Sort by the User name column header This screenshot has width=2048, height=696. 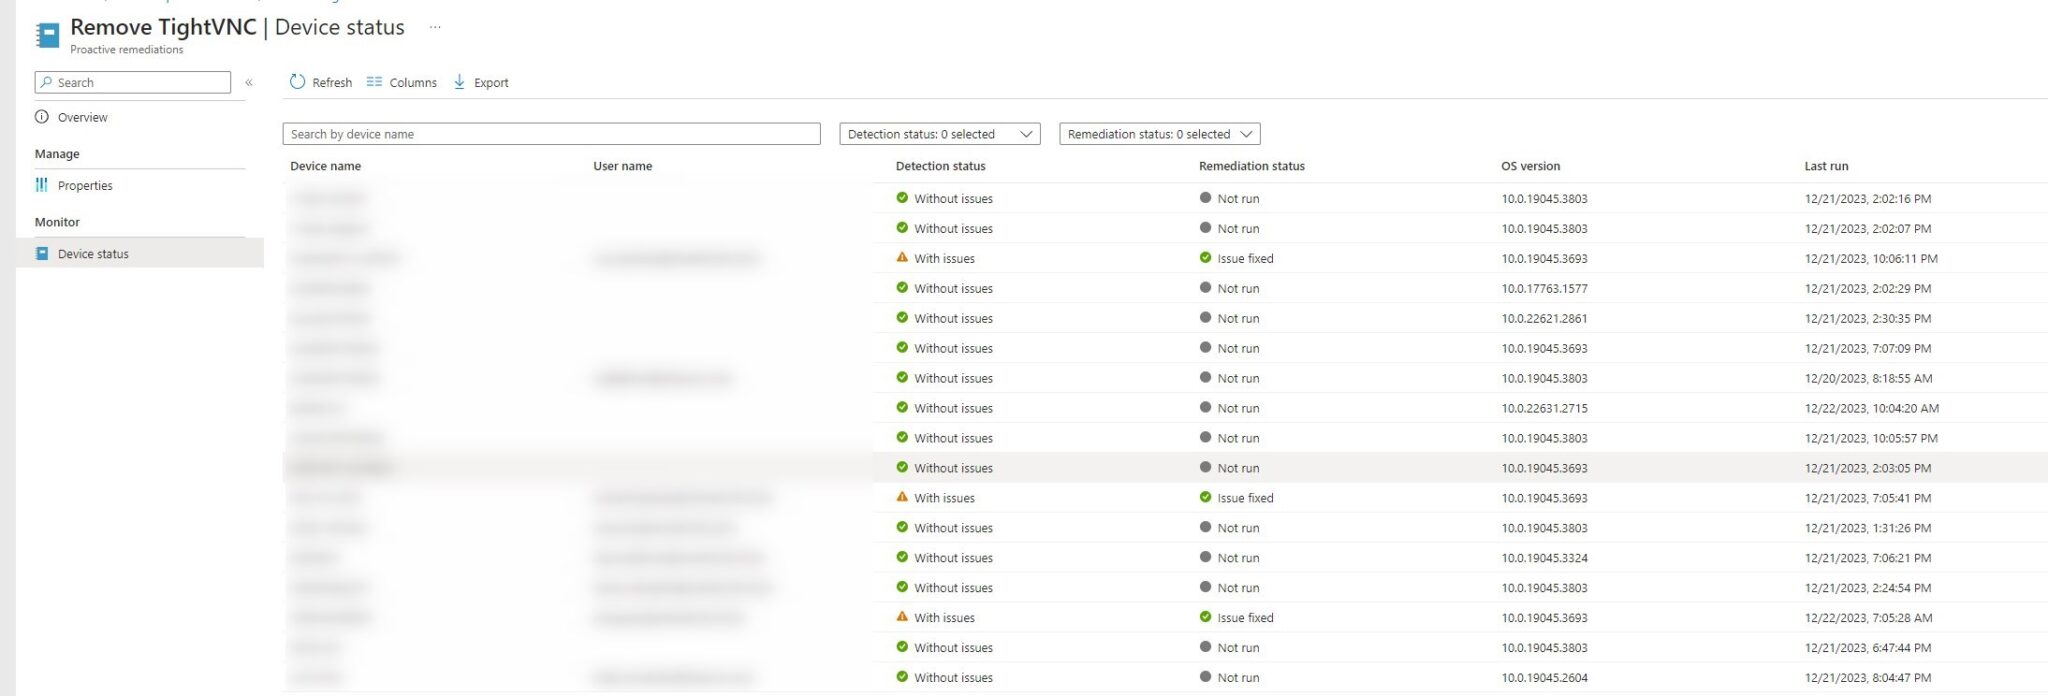point(622,166)
